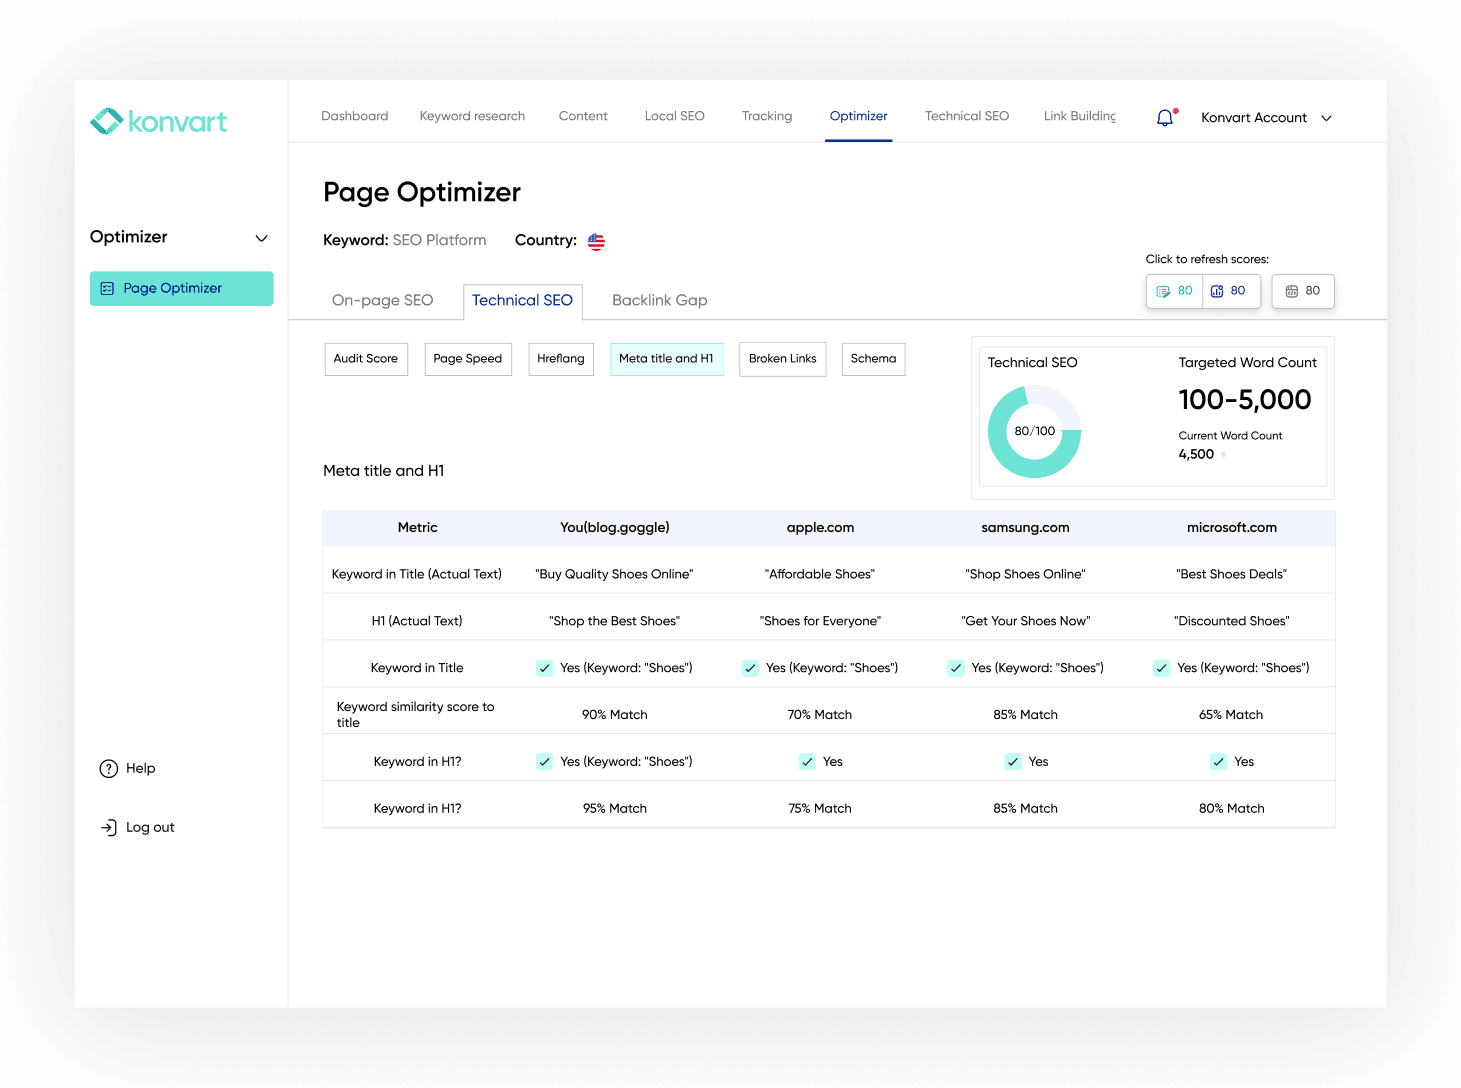Click the Help question mark icon

pyautogui.click(x=108, y=768)
